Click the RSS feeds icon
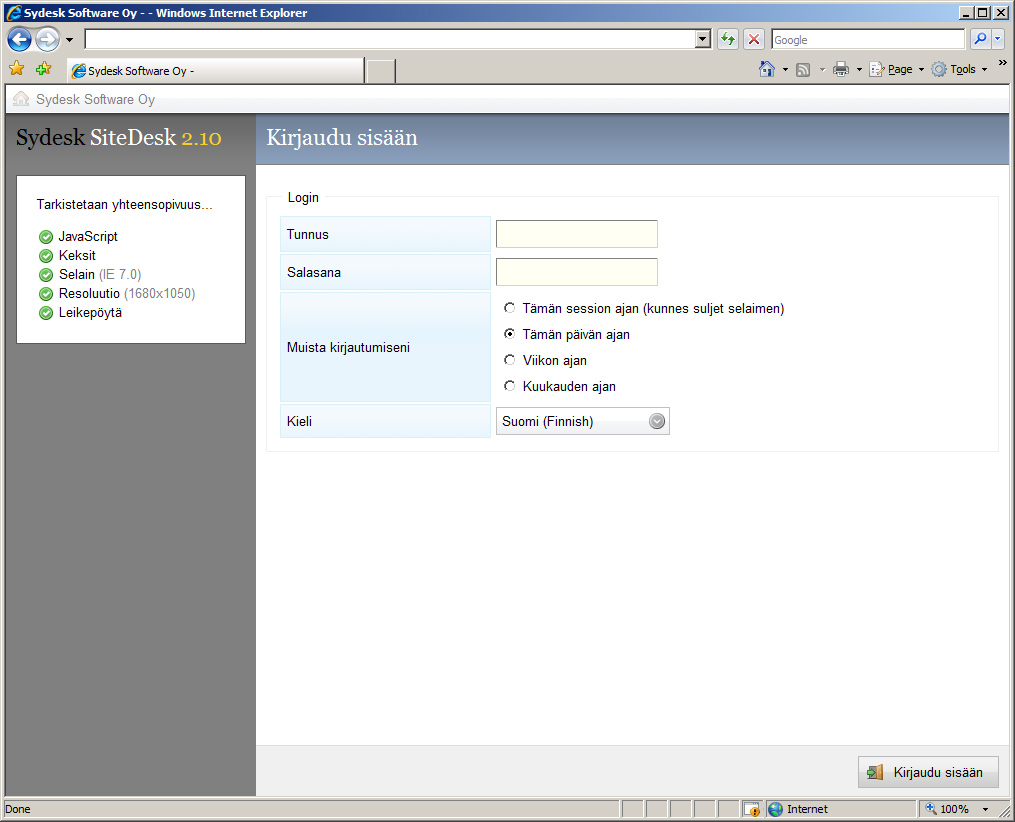Image resolution: width=1015 pixels, height=822 pixels. pyautogui.click(x=803, y=69)
